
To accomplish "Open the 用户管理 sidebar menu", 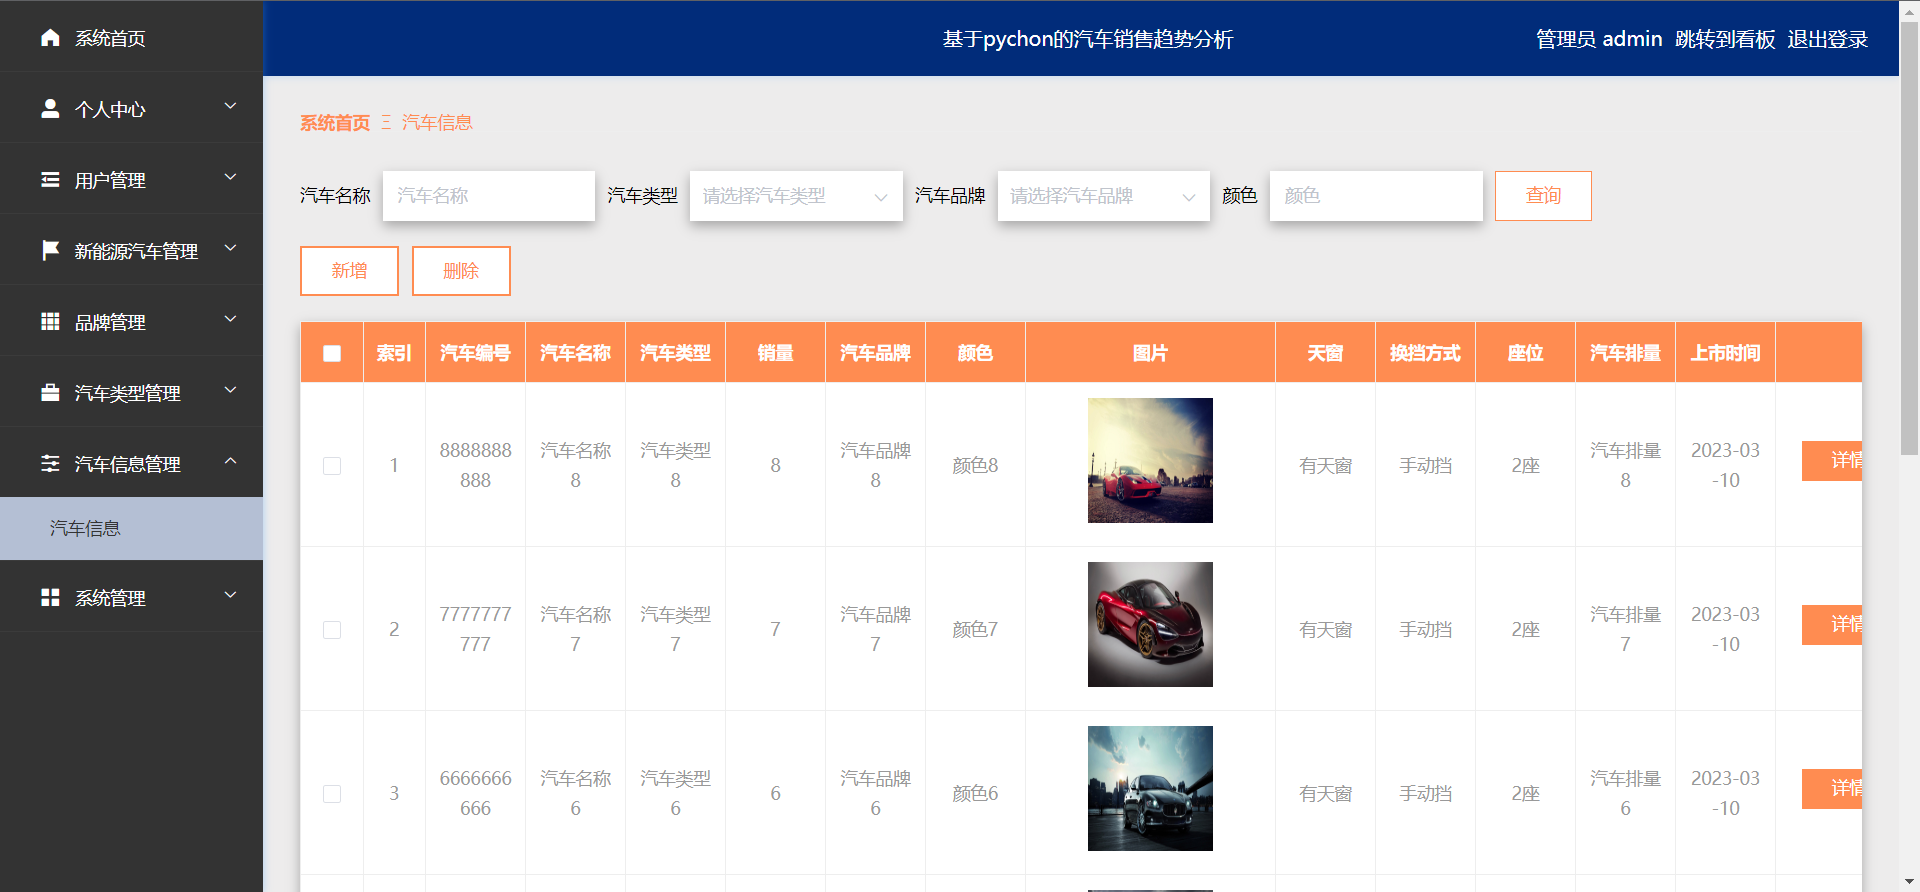I will [x=131, y=179].
